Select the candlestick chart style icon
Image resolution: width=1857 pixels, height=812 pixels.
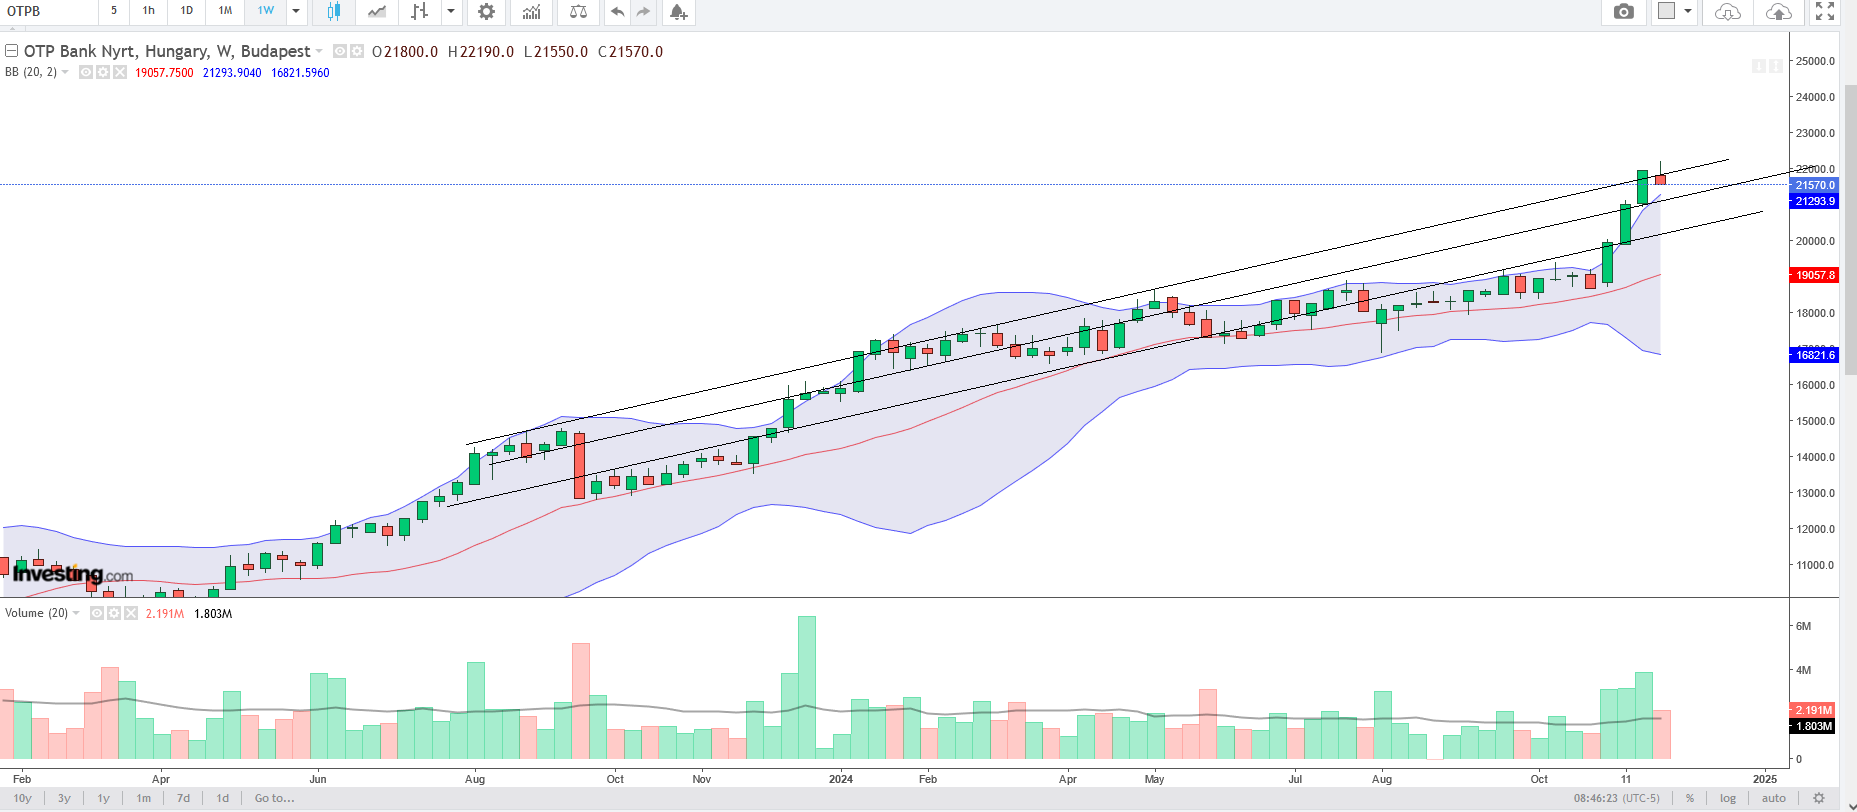tap(333, 11)
